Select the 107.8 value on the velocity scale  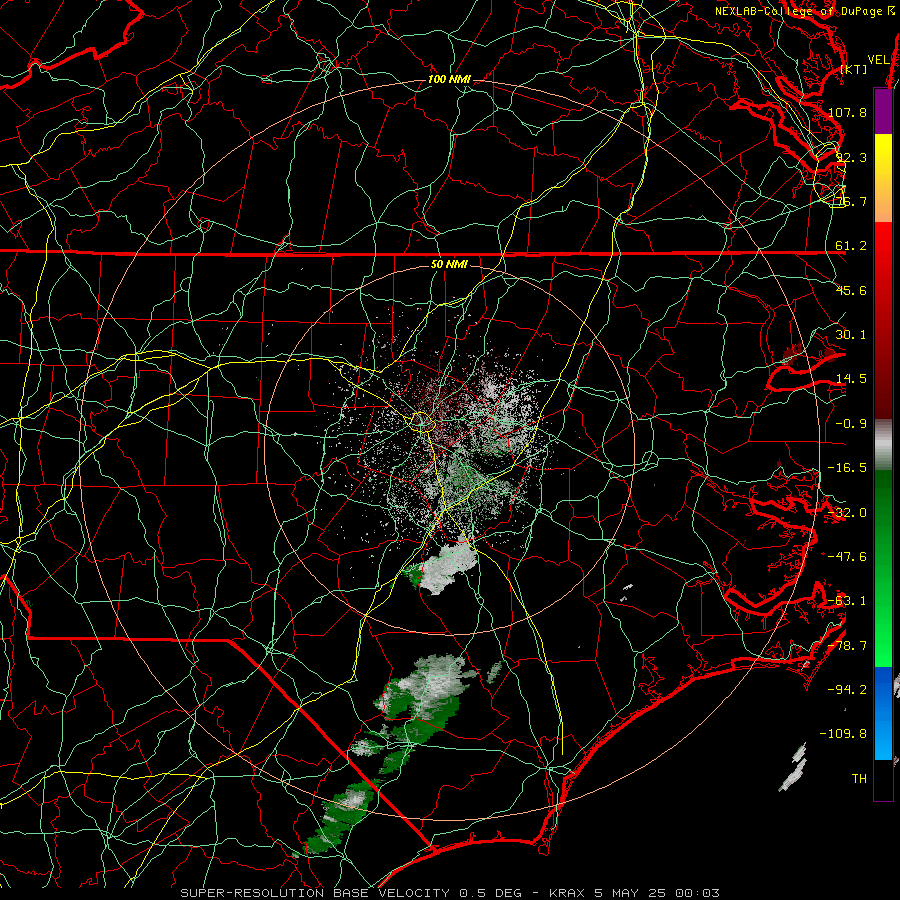point(847,112)
